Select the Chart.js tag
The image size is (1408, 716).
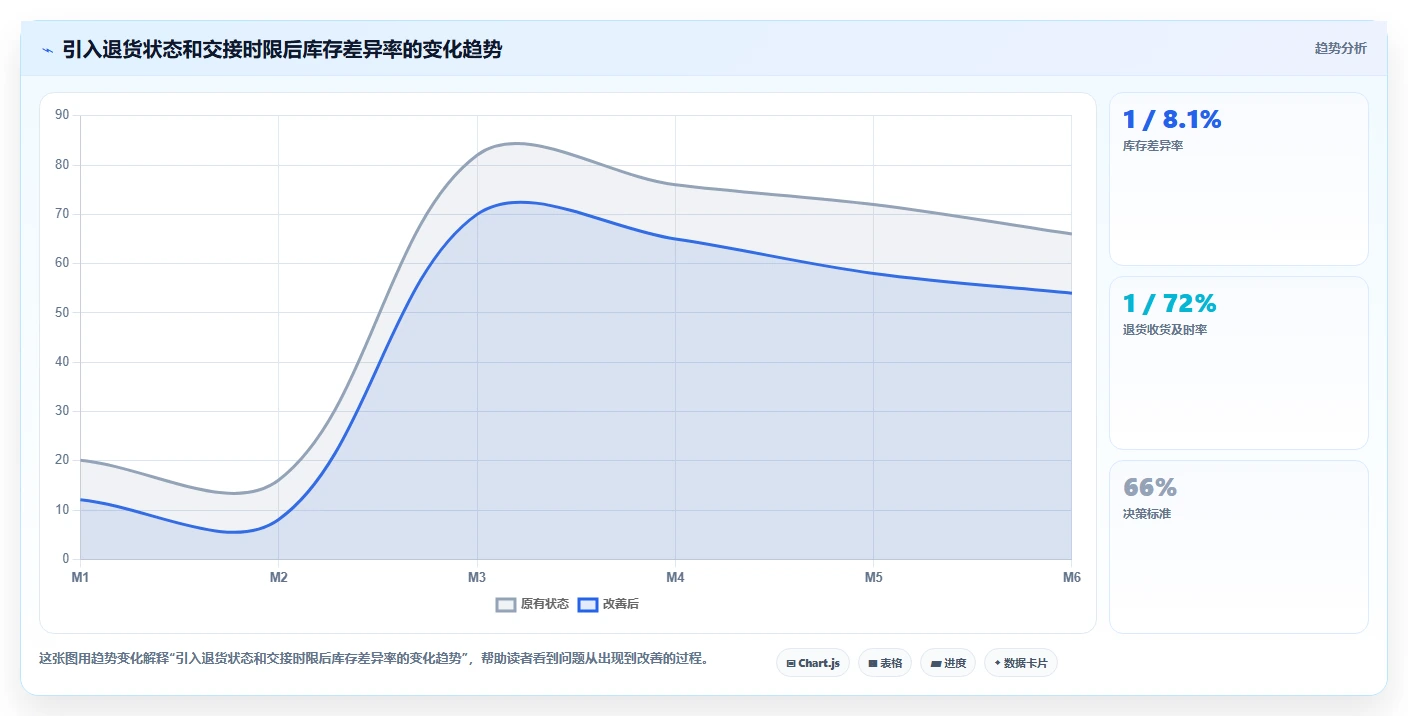[813, 663]
